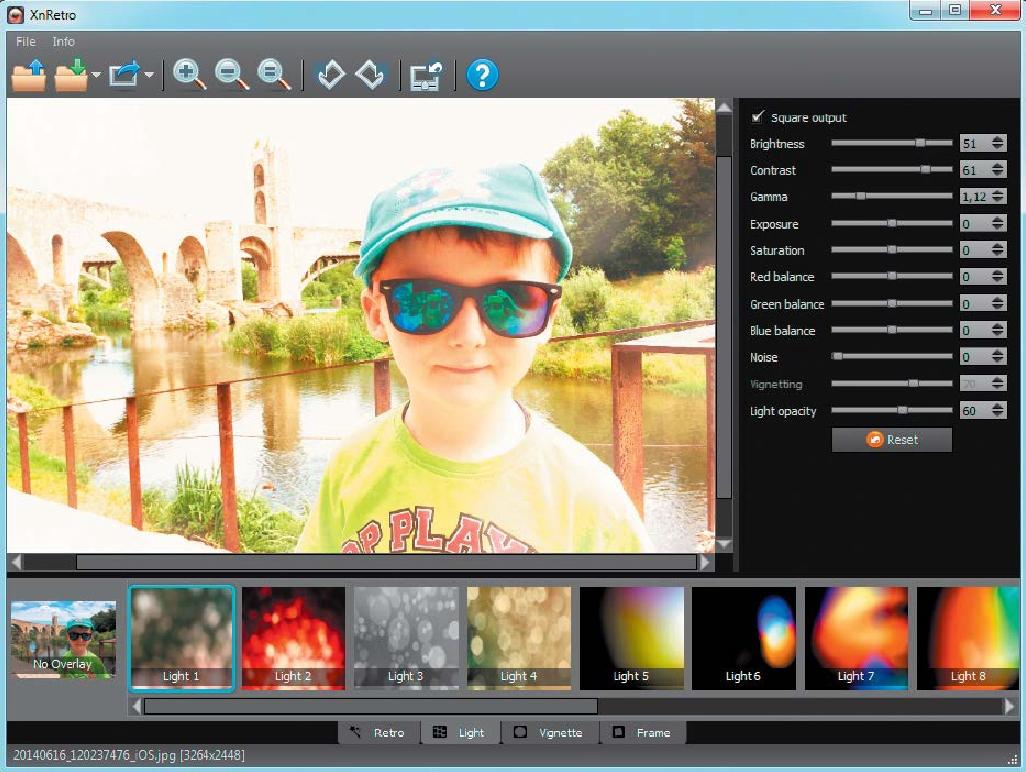Click the open image folder icon
The image size is (1026, 772).
pos(29,76)
